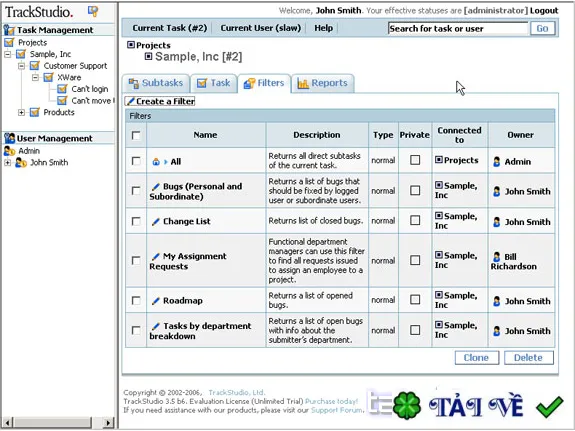Viewport: 575px width, 431px height.
Task: Collapse the Customer Support tree node
Action: [21, 66]
